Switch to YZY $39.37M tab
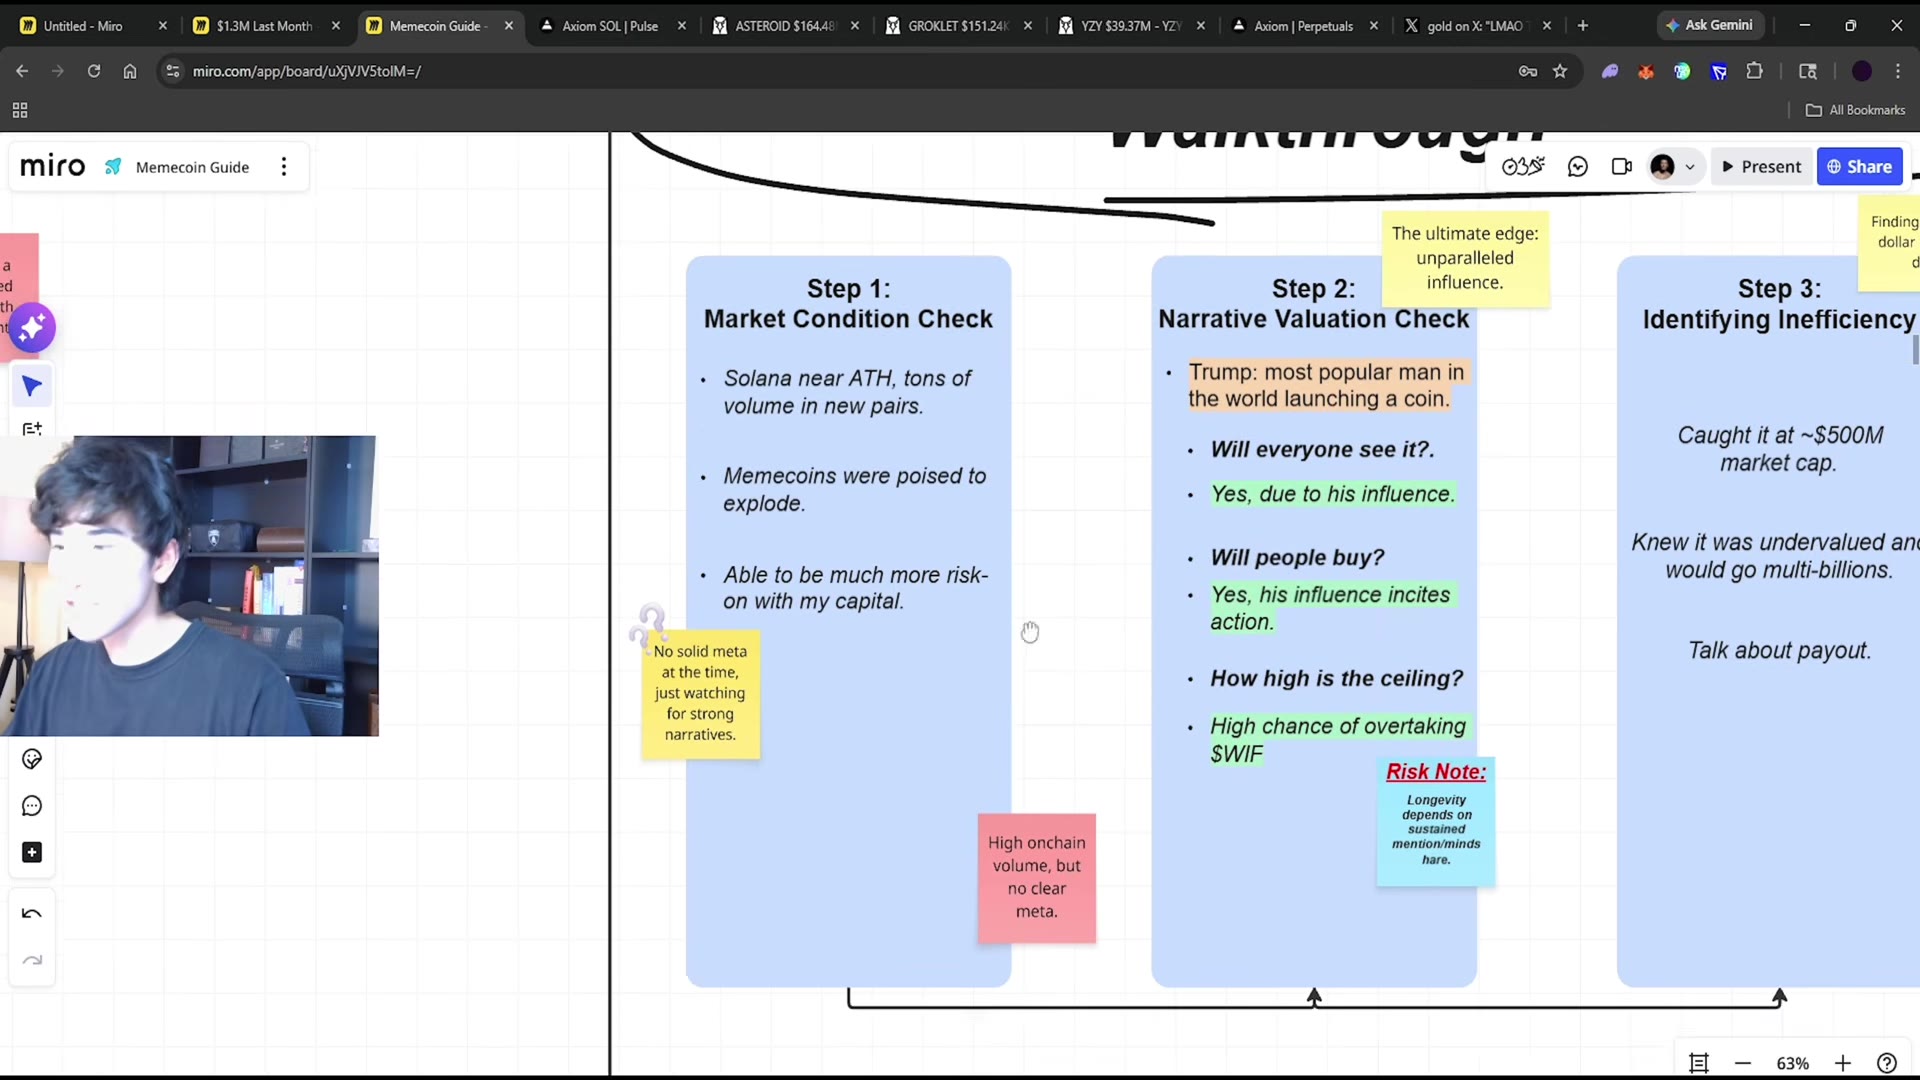 1130,26
